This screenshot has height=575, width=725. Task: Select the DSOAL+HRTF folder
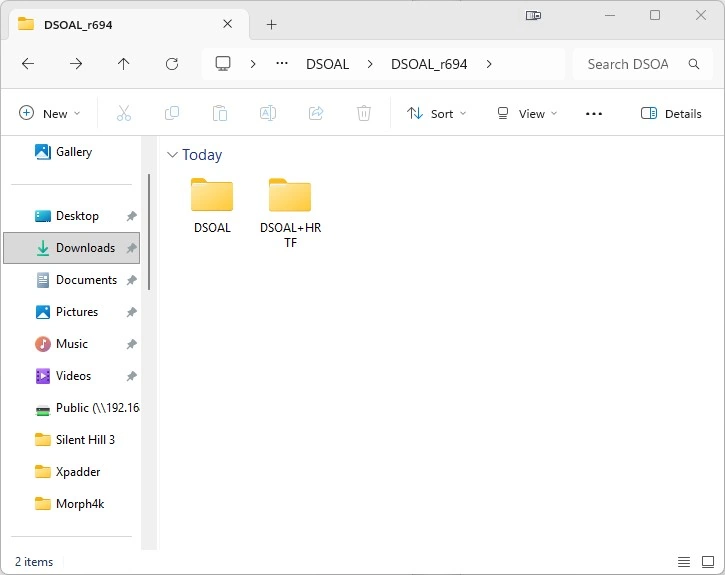(290, 213)
